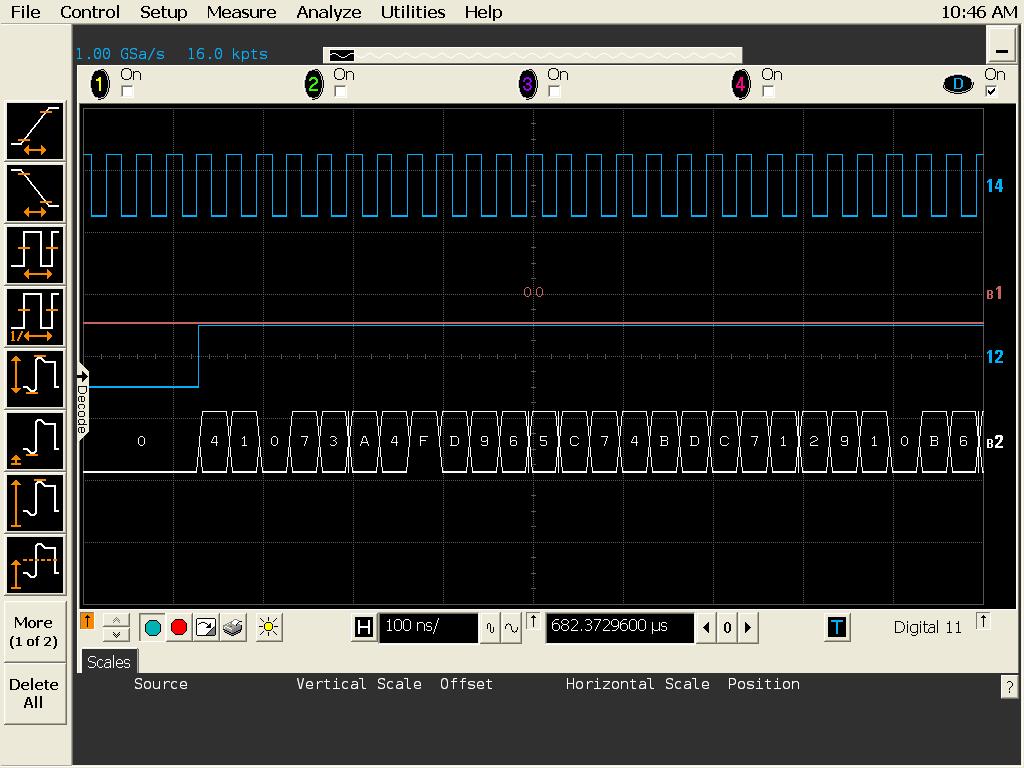Image resolution: width=1024 pixels, height=768 pixels.
Task: Click the printer icon in bottom toolbar
Action: coord(233,627)
